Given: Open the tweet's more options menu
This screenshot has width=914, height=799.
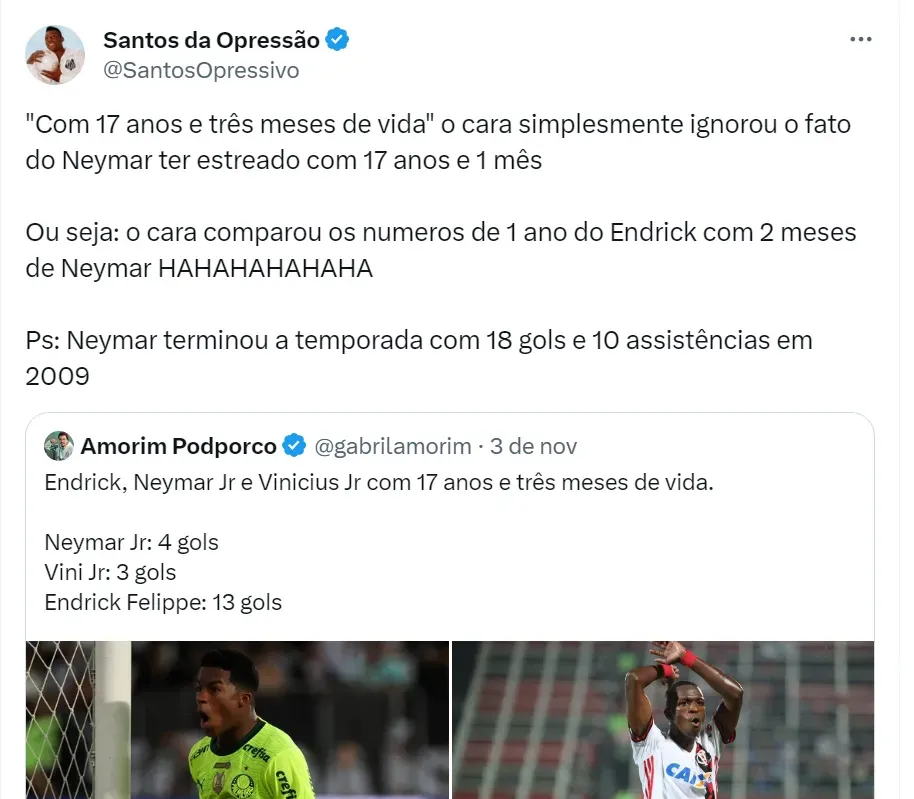Looking at the screenshot, I should [860, 39].
